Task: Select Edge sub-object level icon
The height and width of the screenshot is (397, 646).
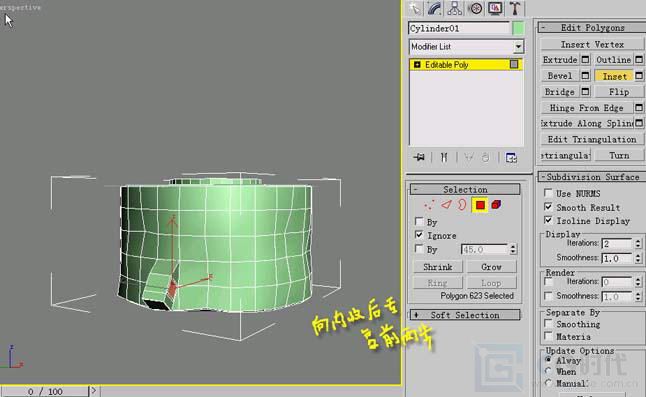Action: coord(446,205)
